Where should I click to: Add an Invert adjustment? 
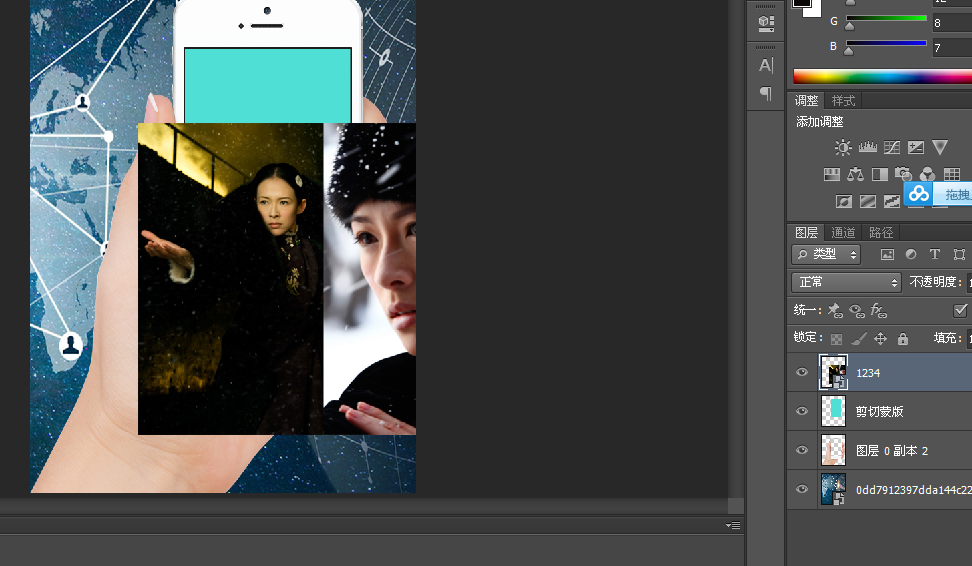tap(844, 201)
